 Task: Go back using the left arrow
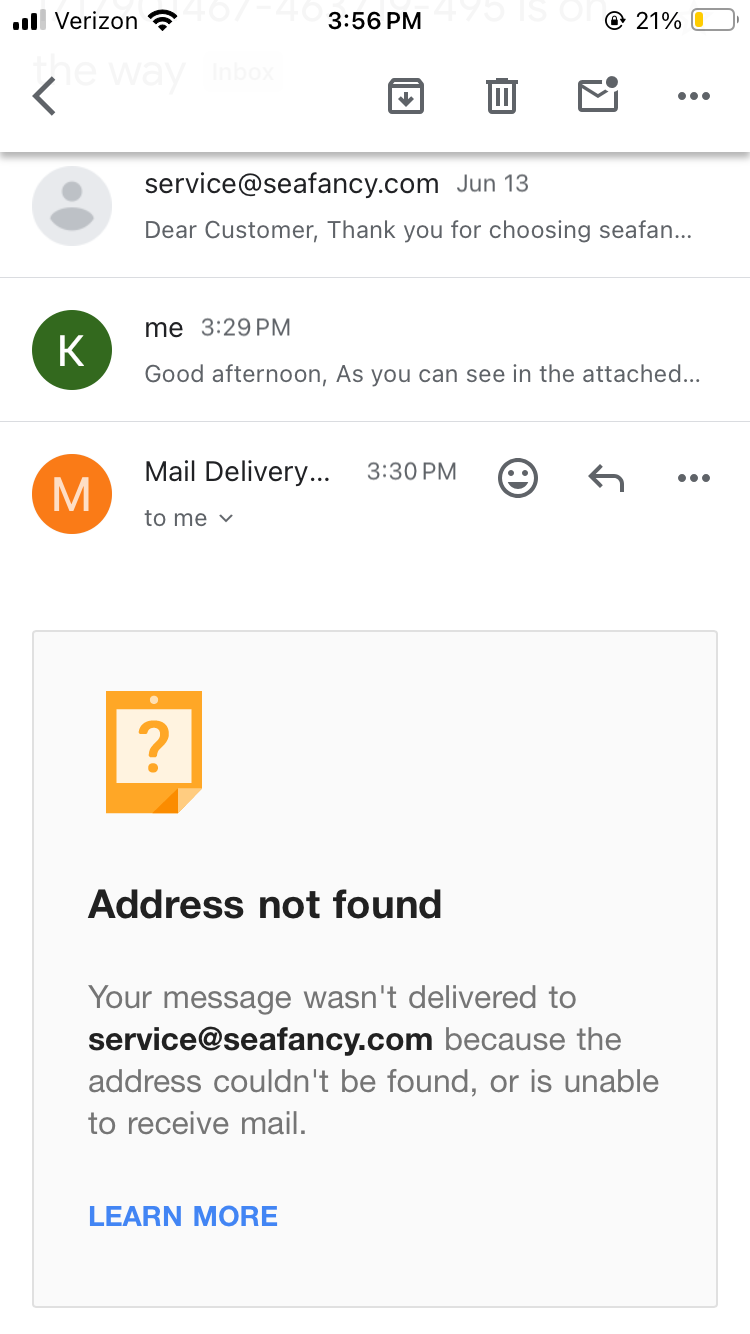[x=44, y=97]
